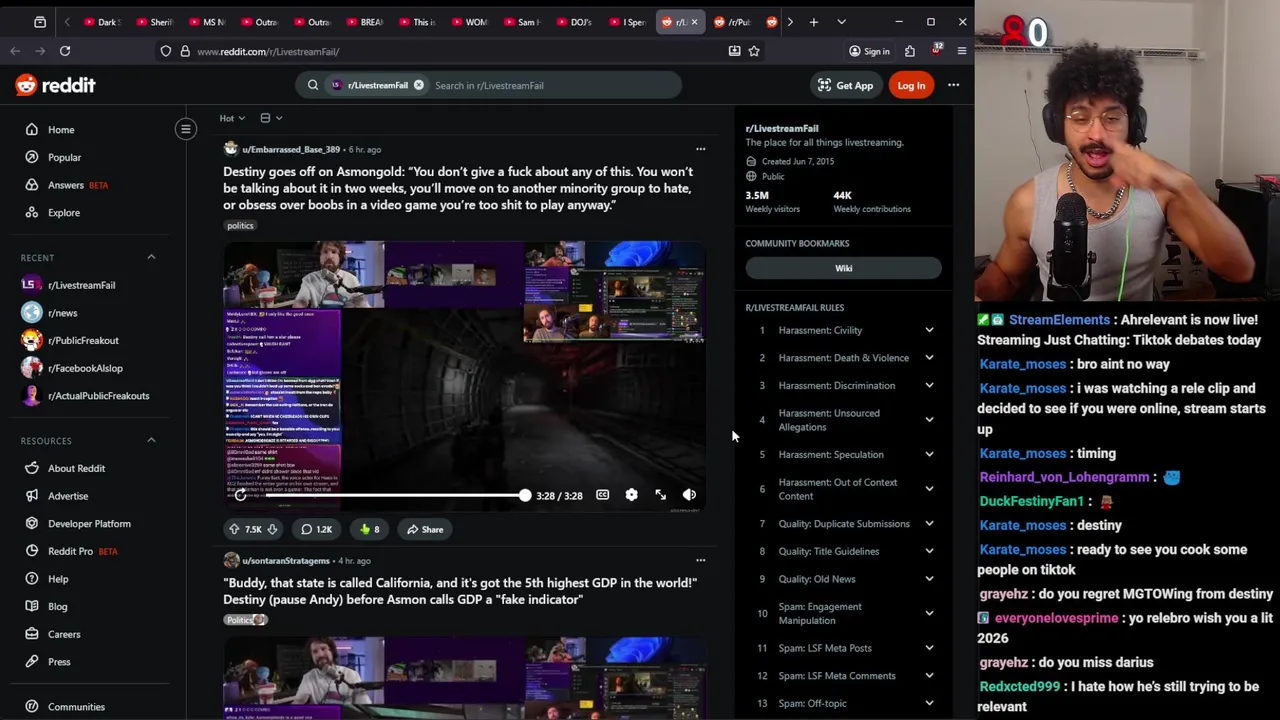
Task: Open u/Embarrassed_Base_389 profile
Action: tap(291, 149)
